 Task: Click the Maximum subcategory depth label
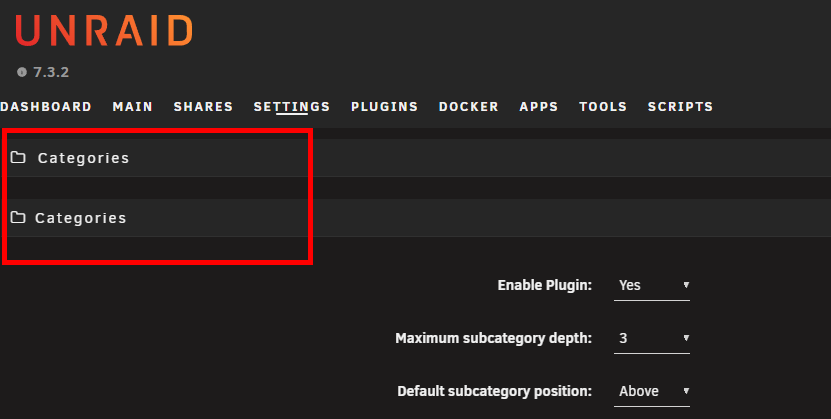[493, 338]
